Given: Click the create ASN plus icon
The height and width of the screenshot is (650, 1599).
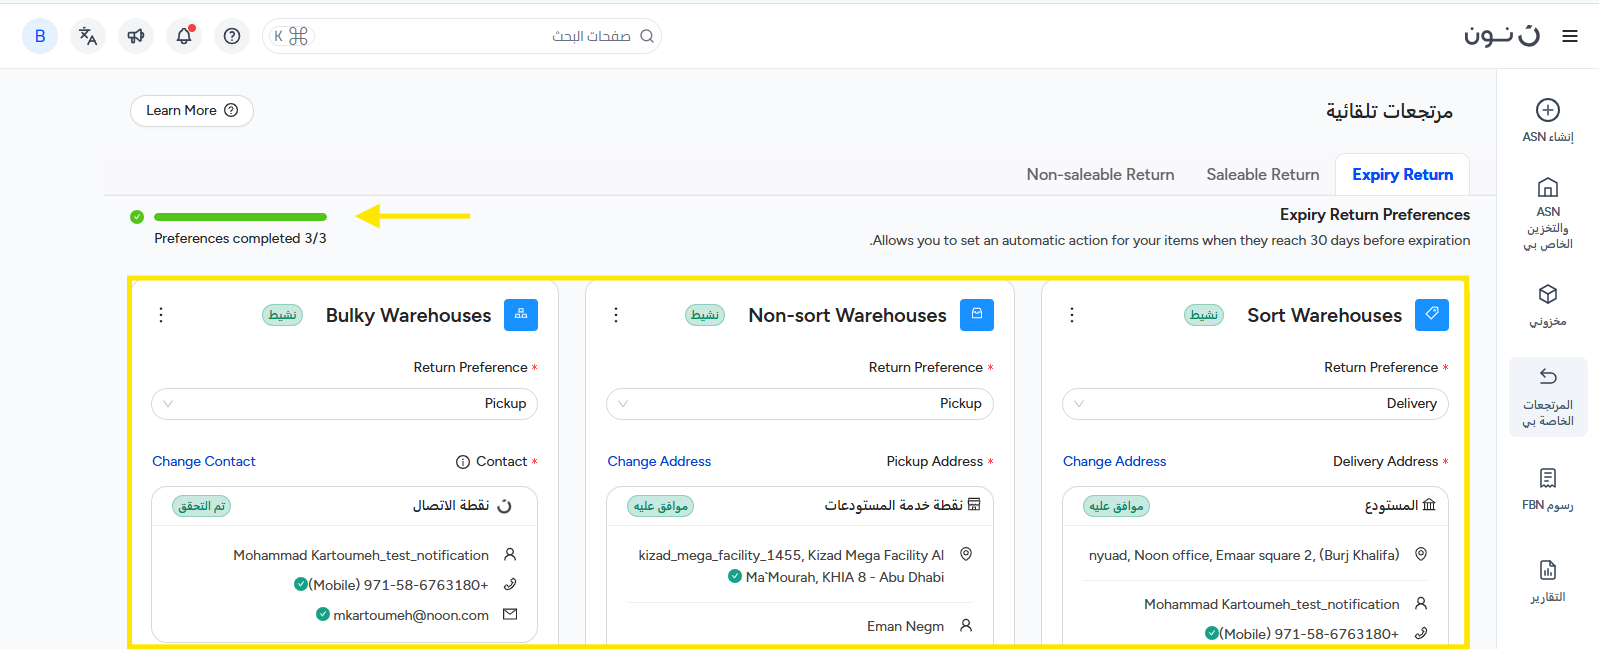Looking at the screenshot, I should pos(1547,110).
